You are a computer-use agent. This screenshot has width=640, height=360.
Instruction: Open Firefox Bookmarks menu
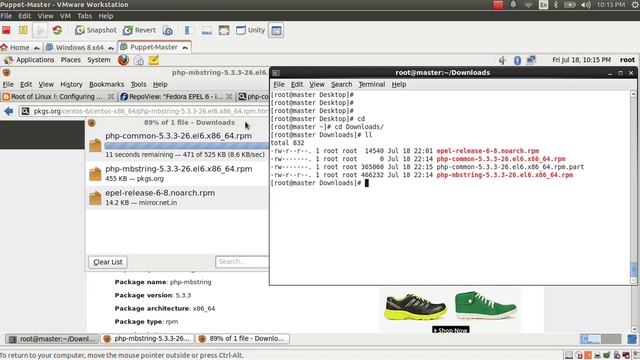pos(107,84)
